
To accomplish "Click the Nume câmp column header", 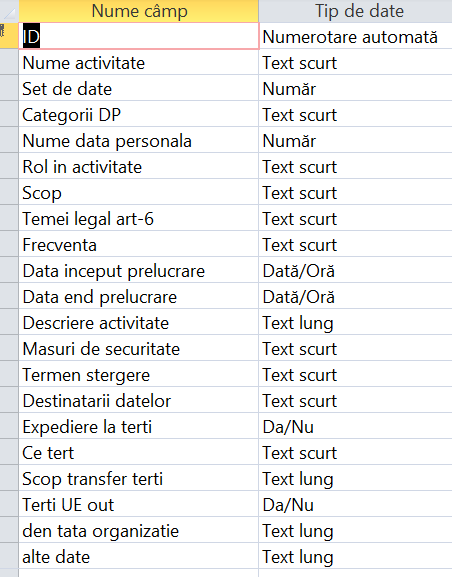I will tap(139, 11).
